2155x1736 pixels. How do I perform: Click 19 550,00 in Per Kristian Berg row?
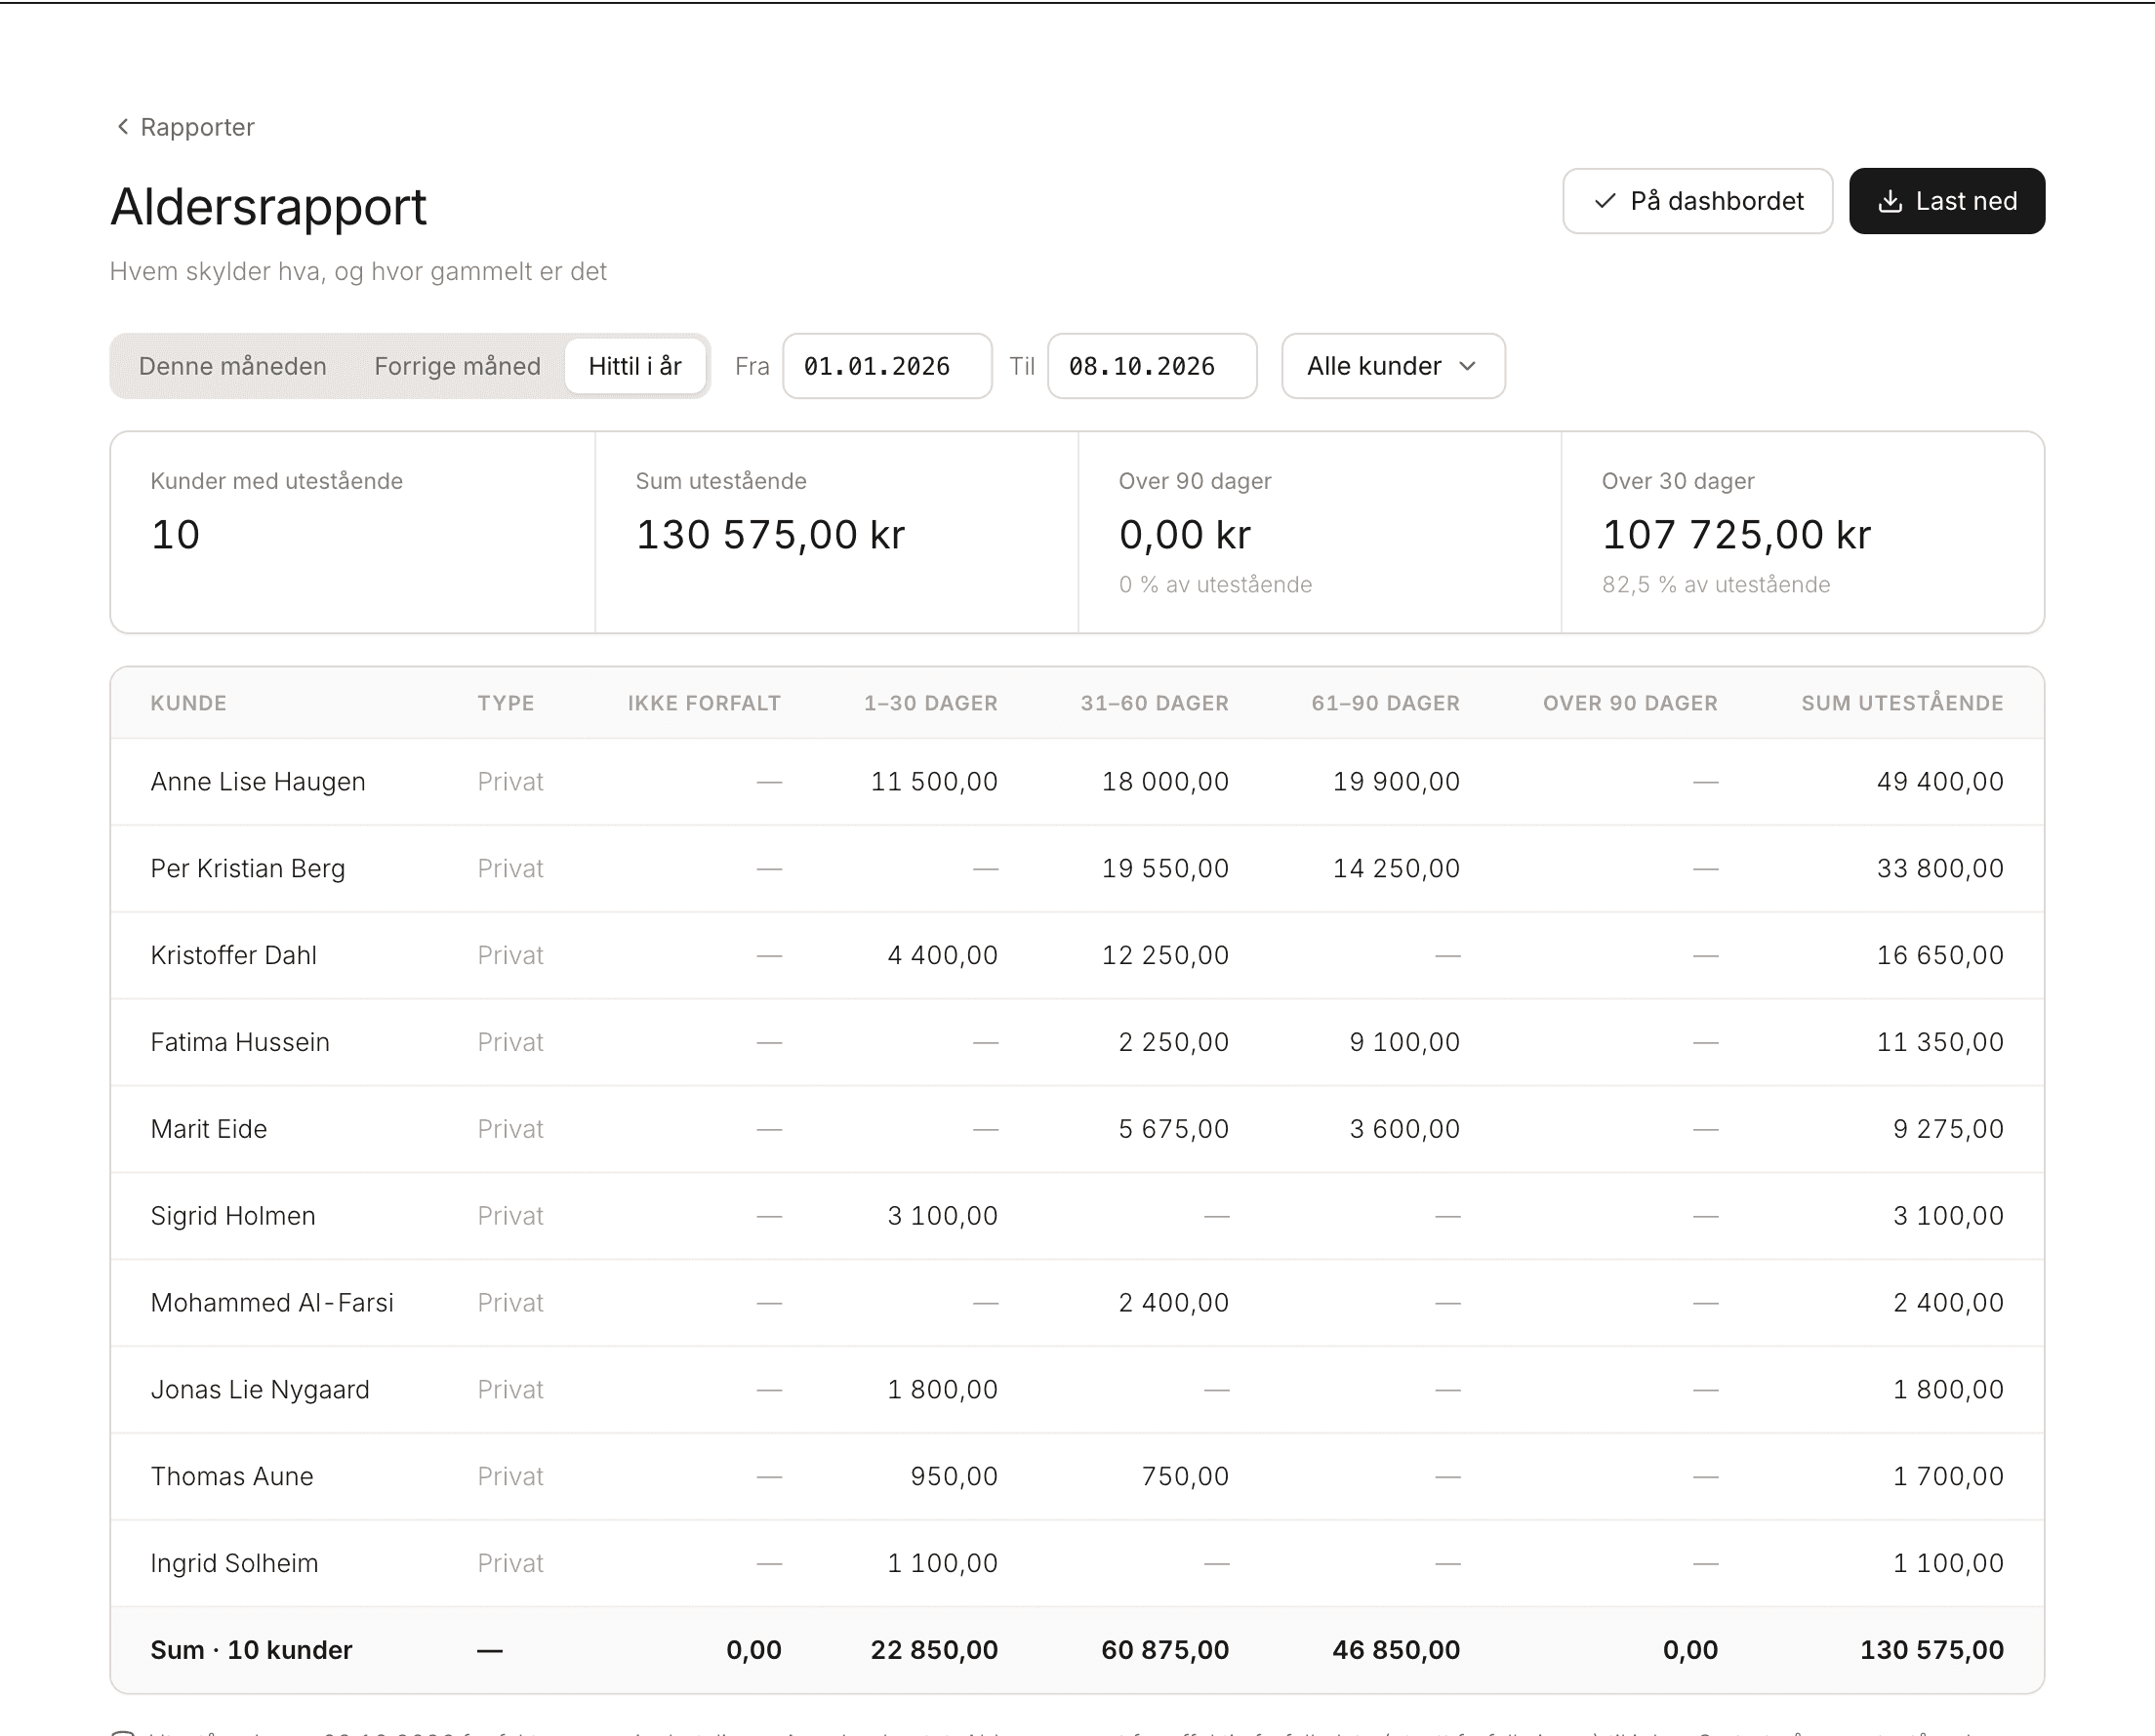coord(1165,869)
